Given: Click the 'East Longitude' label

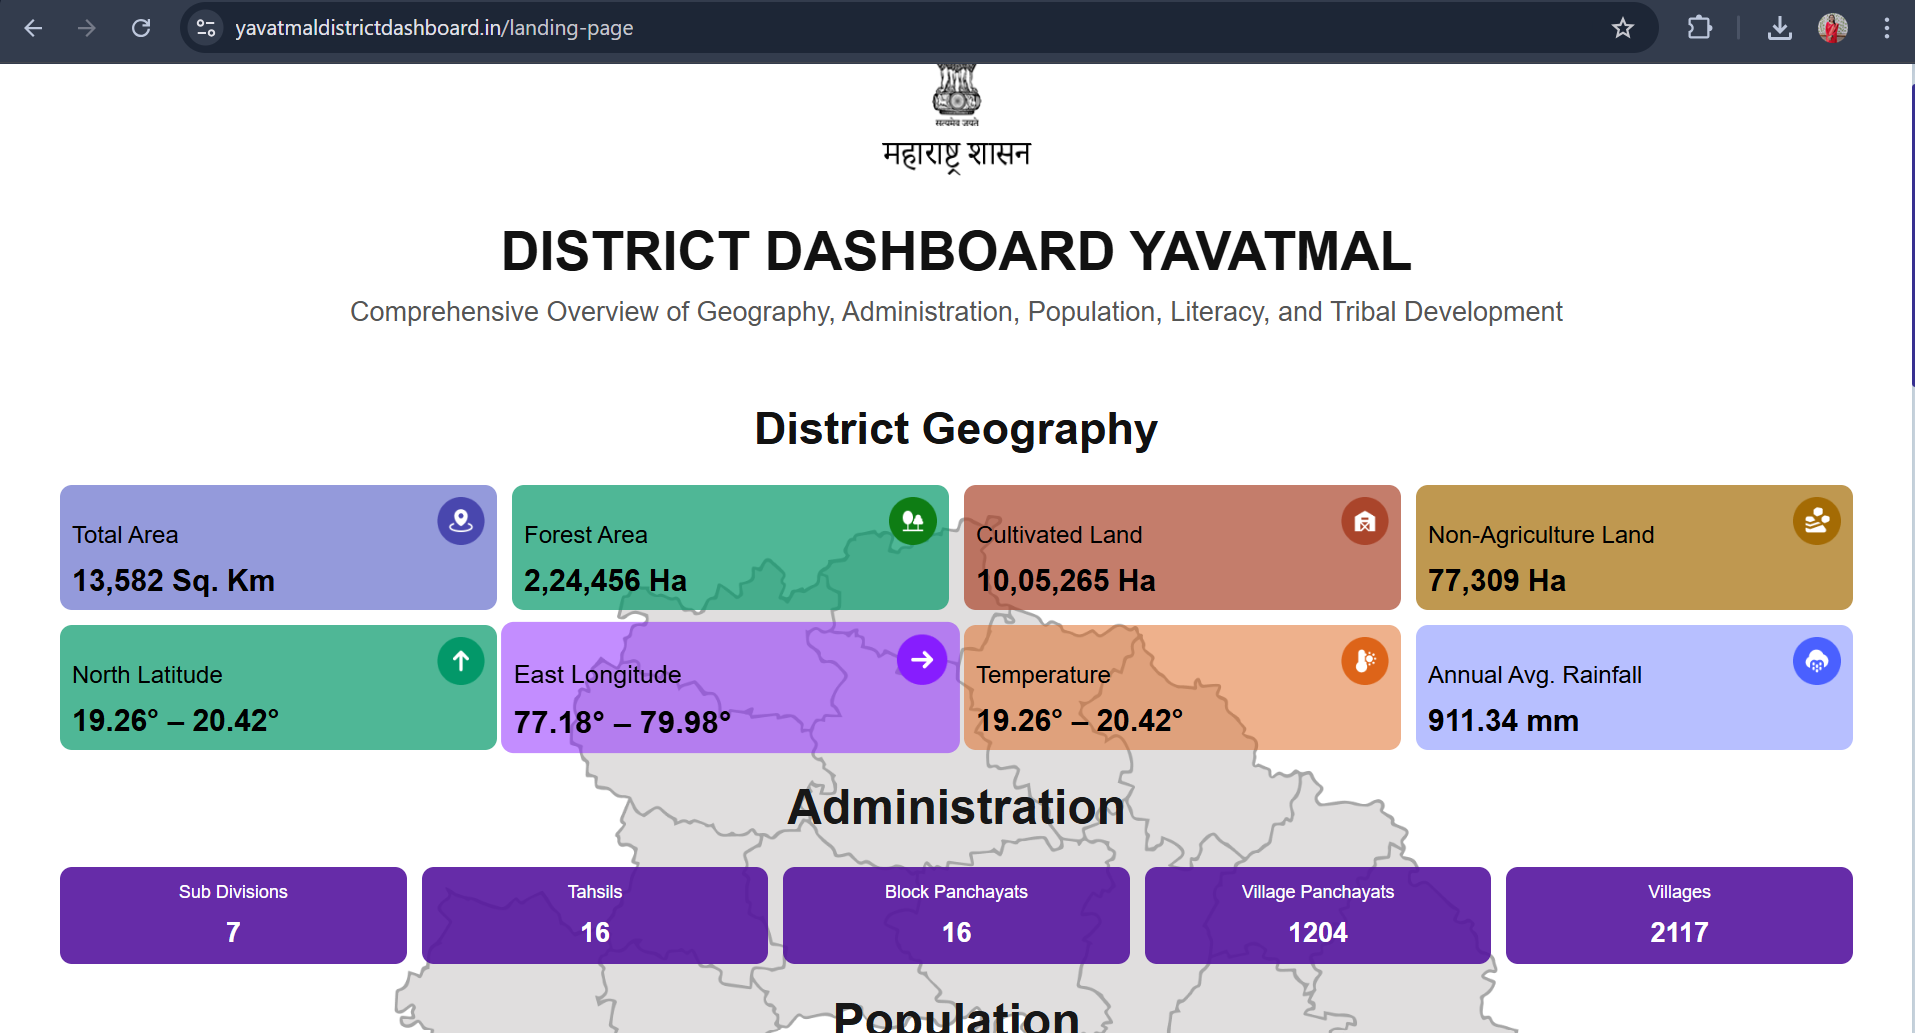Looking at the screenshot, I should coord(597,675).
